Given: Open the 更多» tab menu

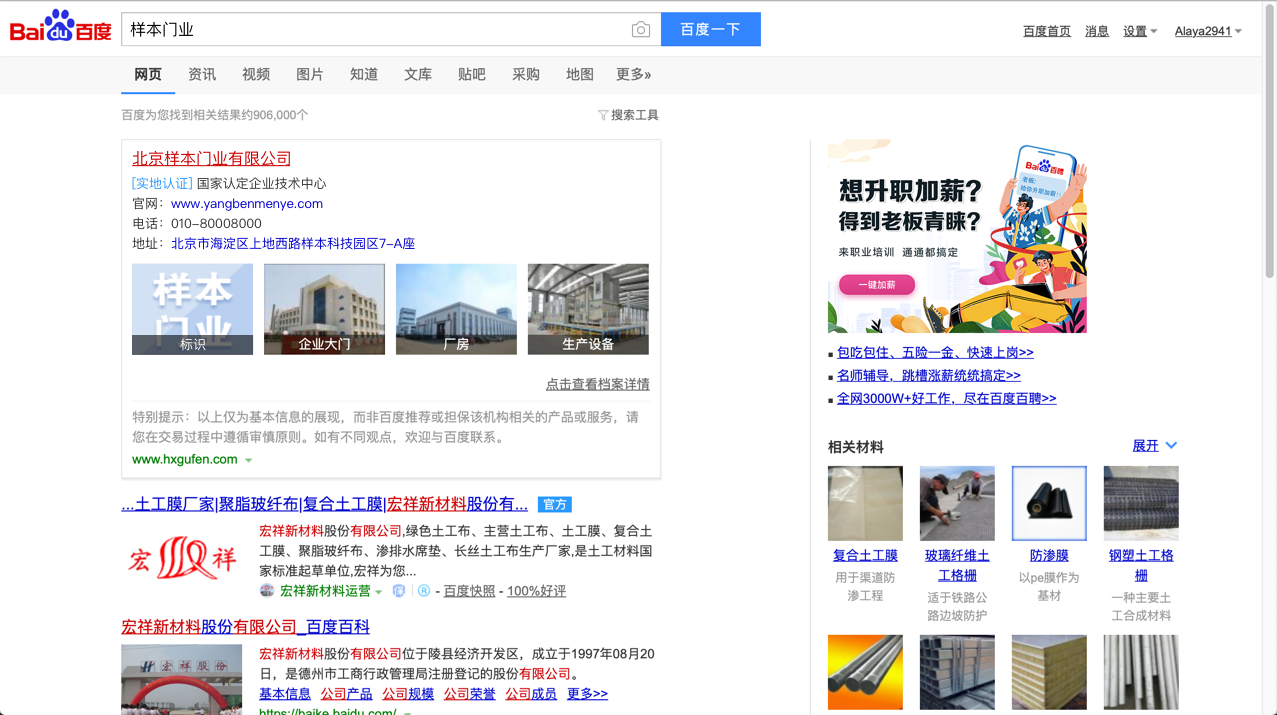Looking at the screenshot, I should pos(633,74).
